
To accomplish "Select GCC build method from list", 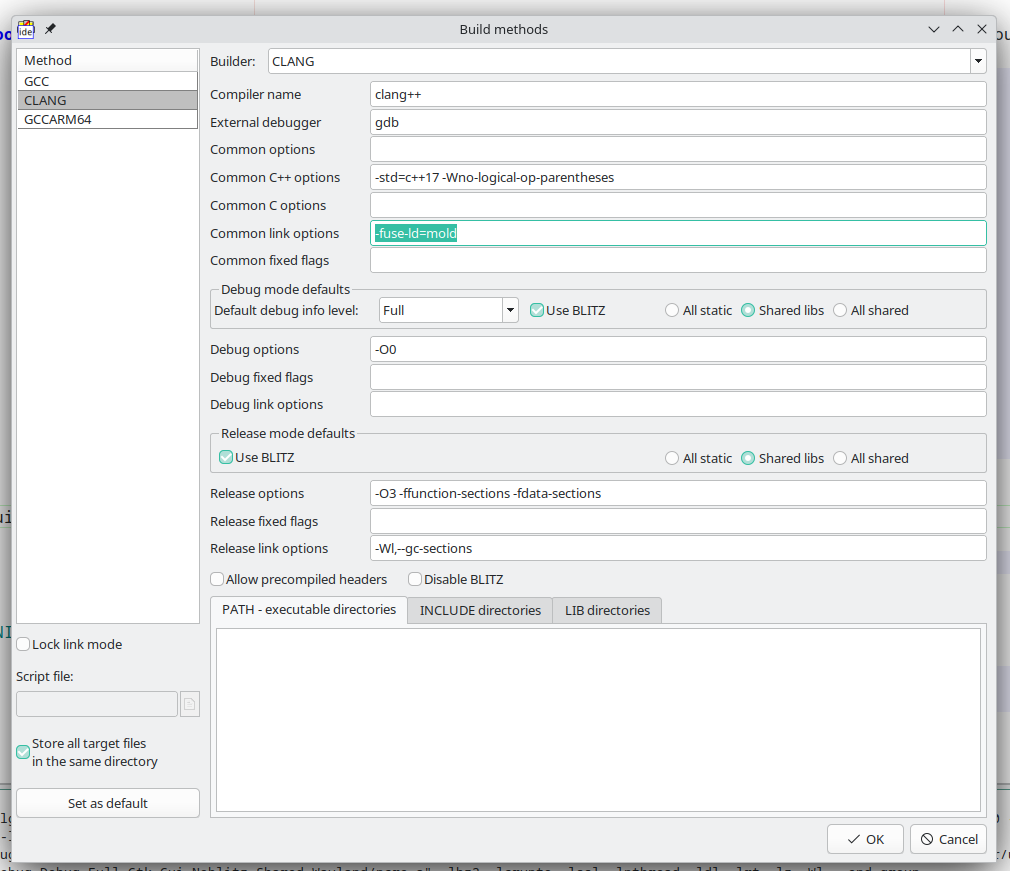I will click(107, 81).
